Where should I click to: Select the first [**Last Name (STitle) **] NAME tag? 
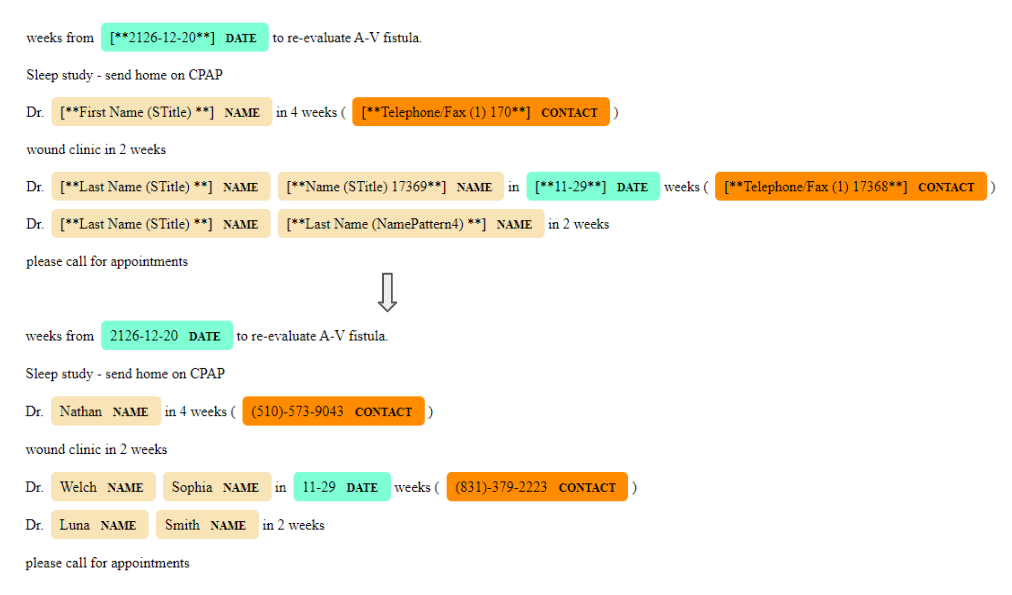click(x=161, y=186)
